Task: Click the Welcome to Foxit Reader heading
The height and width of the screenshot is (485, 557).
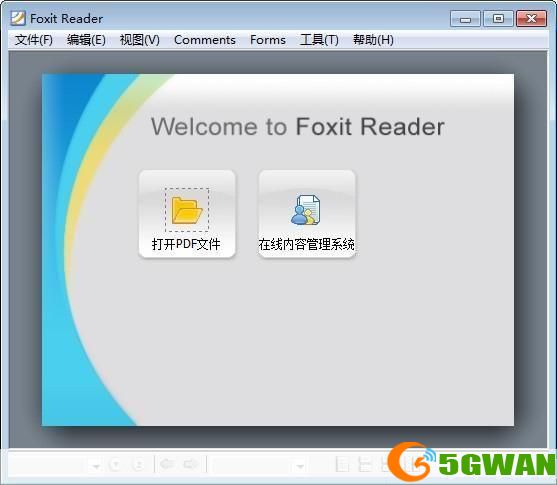Action: [298, 126]
